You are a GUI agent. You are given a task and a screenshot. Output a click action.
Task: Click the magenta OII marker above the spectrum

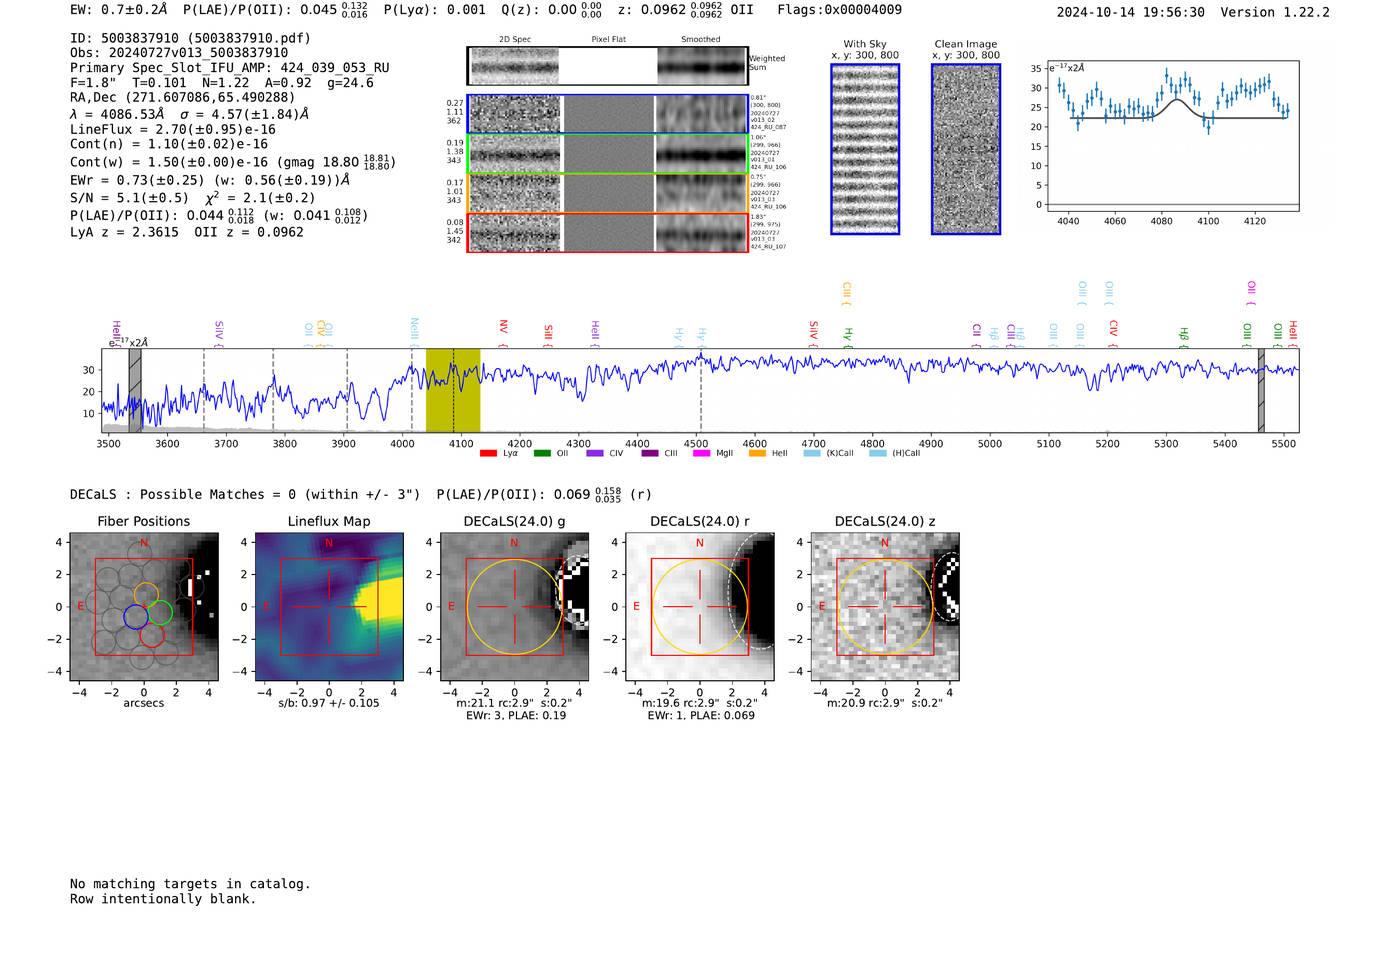pos(1251,293)
